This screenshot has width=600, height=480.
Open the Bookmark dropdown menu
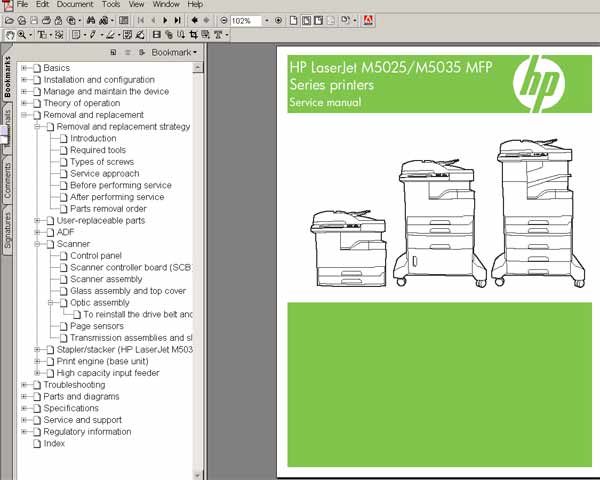pyautogui.click(x=174, y=52)
